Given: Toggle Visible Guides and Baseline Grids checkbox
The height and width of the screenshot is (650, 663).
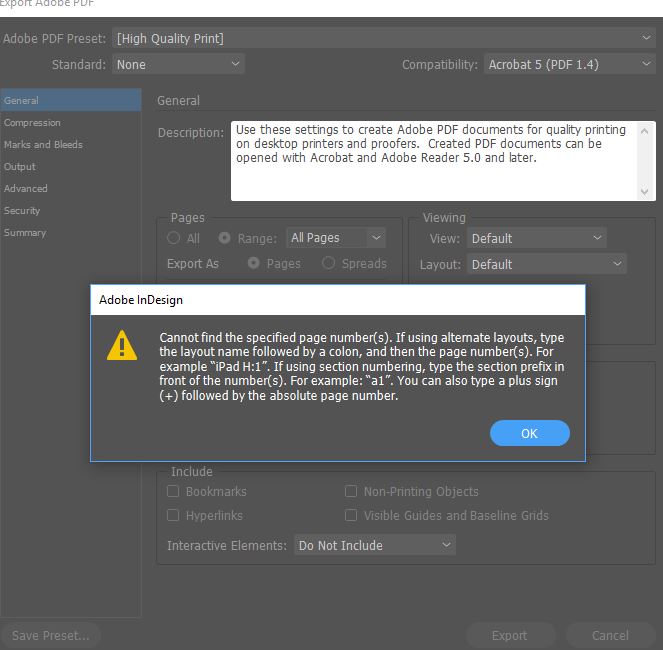Looking at the screenshot, I should (351, 515).
